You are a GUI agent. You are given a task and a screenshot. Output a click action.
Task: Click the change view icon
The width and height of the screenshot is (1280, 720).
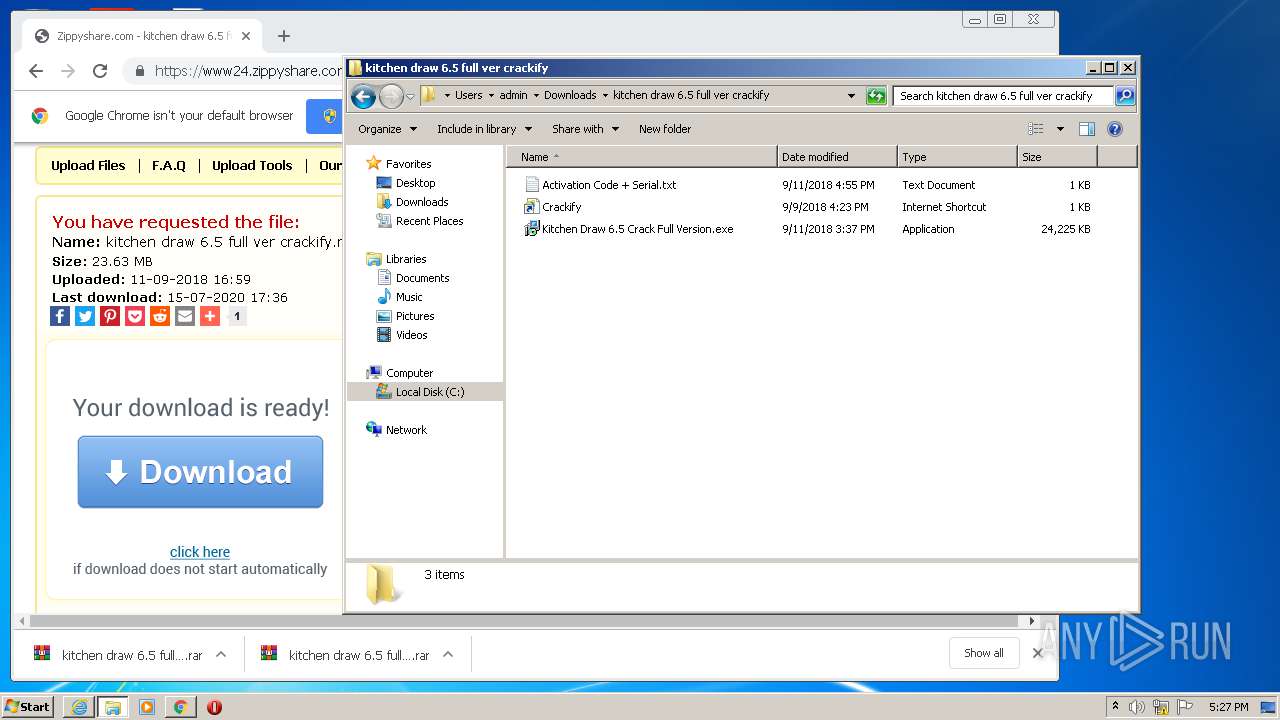1036,129
